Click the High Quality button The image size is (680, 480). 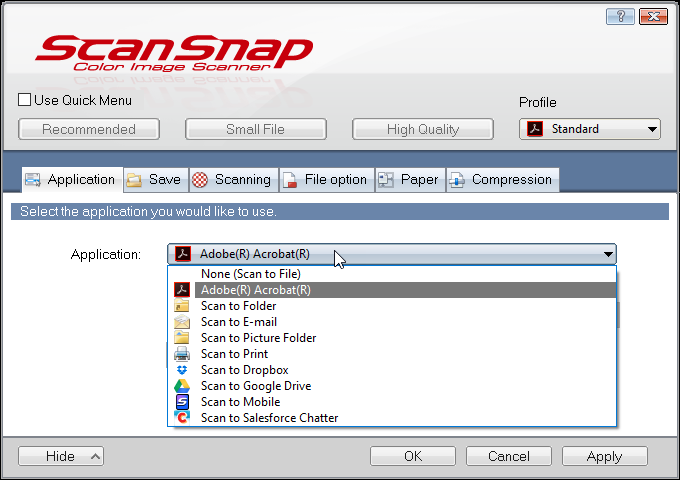[x=423, y=129]
